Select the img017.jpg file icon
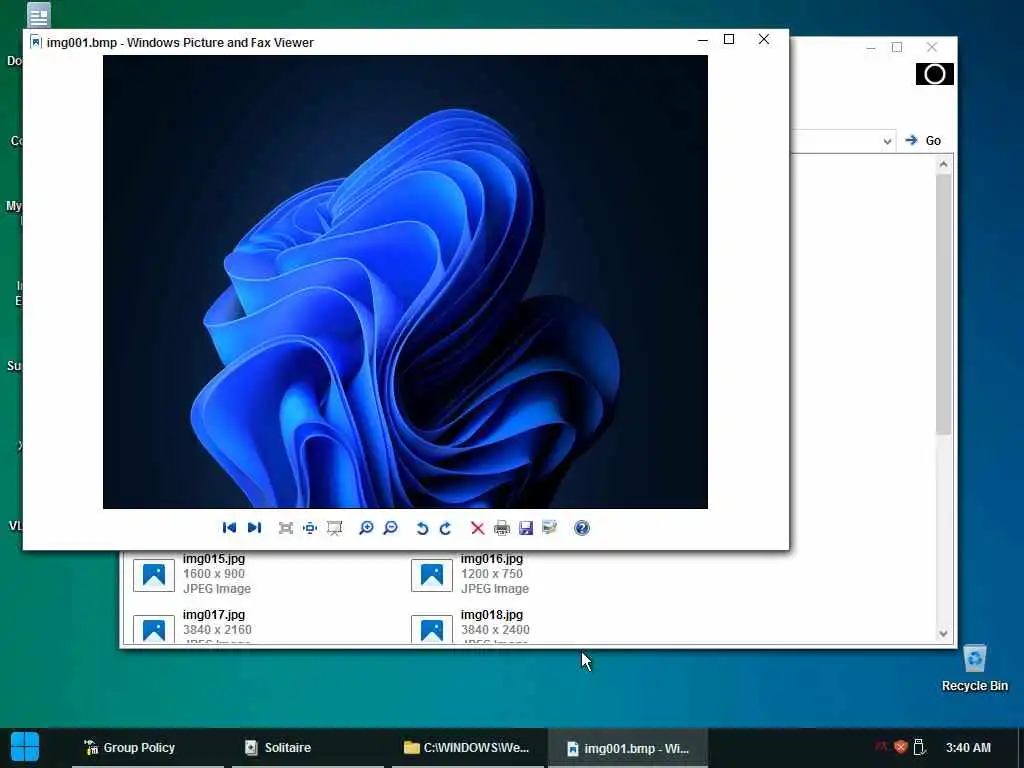1024x768 pixels. (154, 629)
